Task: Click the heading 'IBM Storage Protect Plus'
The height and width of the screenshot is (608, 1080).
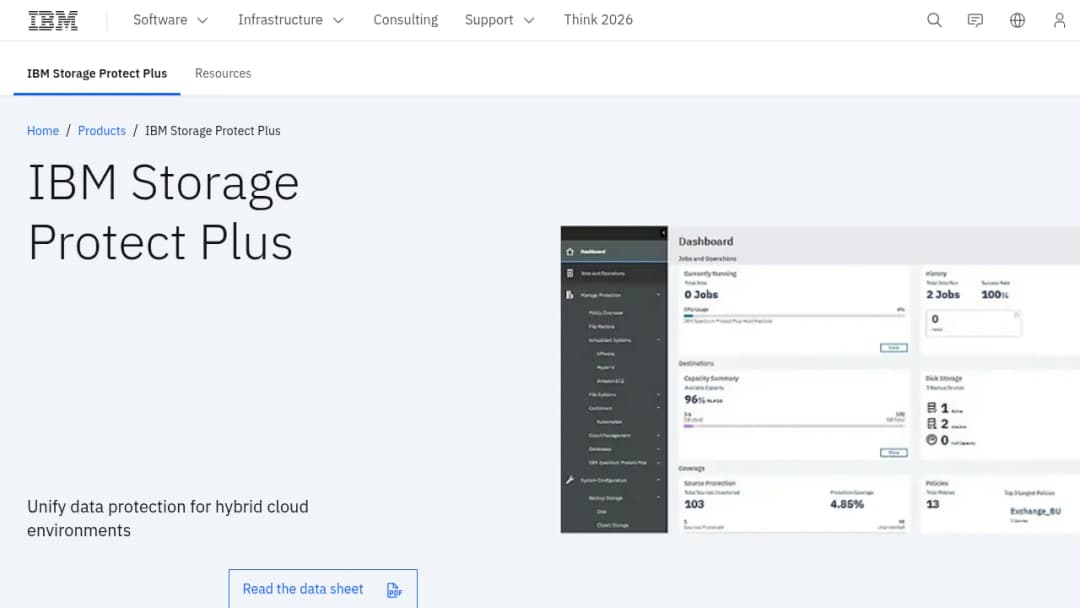Action: point(163,212)
